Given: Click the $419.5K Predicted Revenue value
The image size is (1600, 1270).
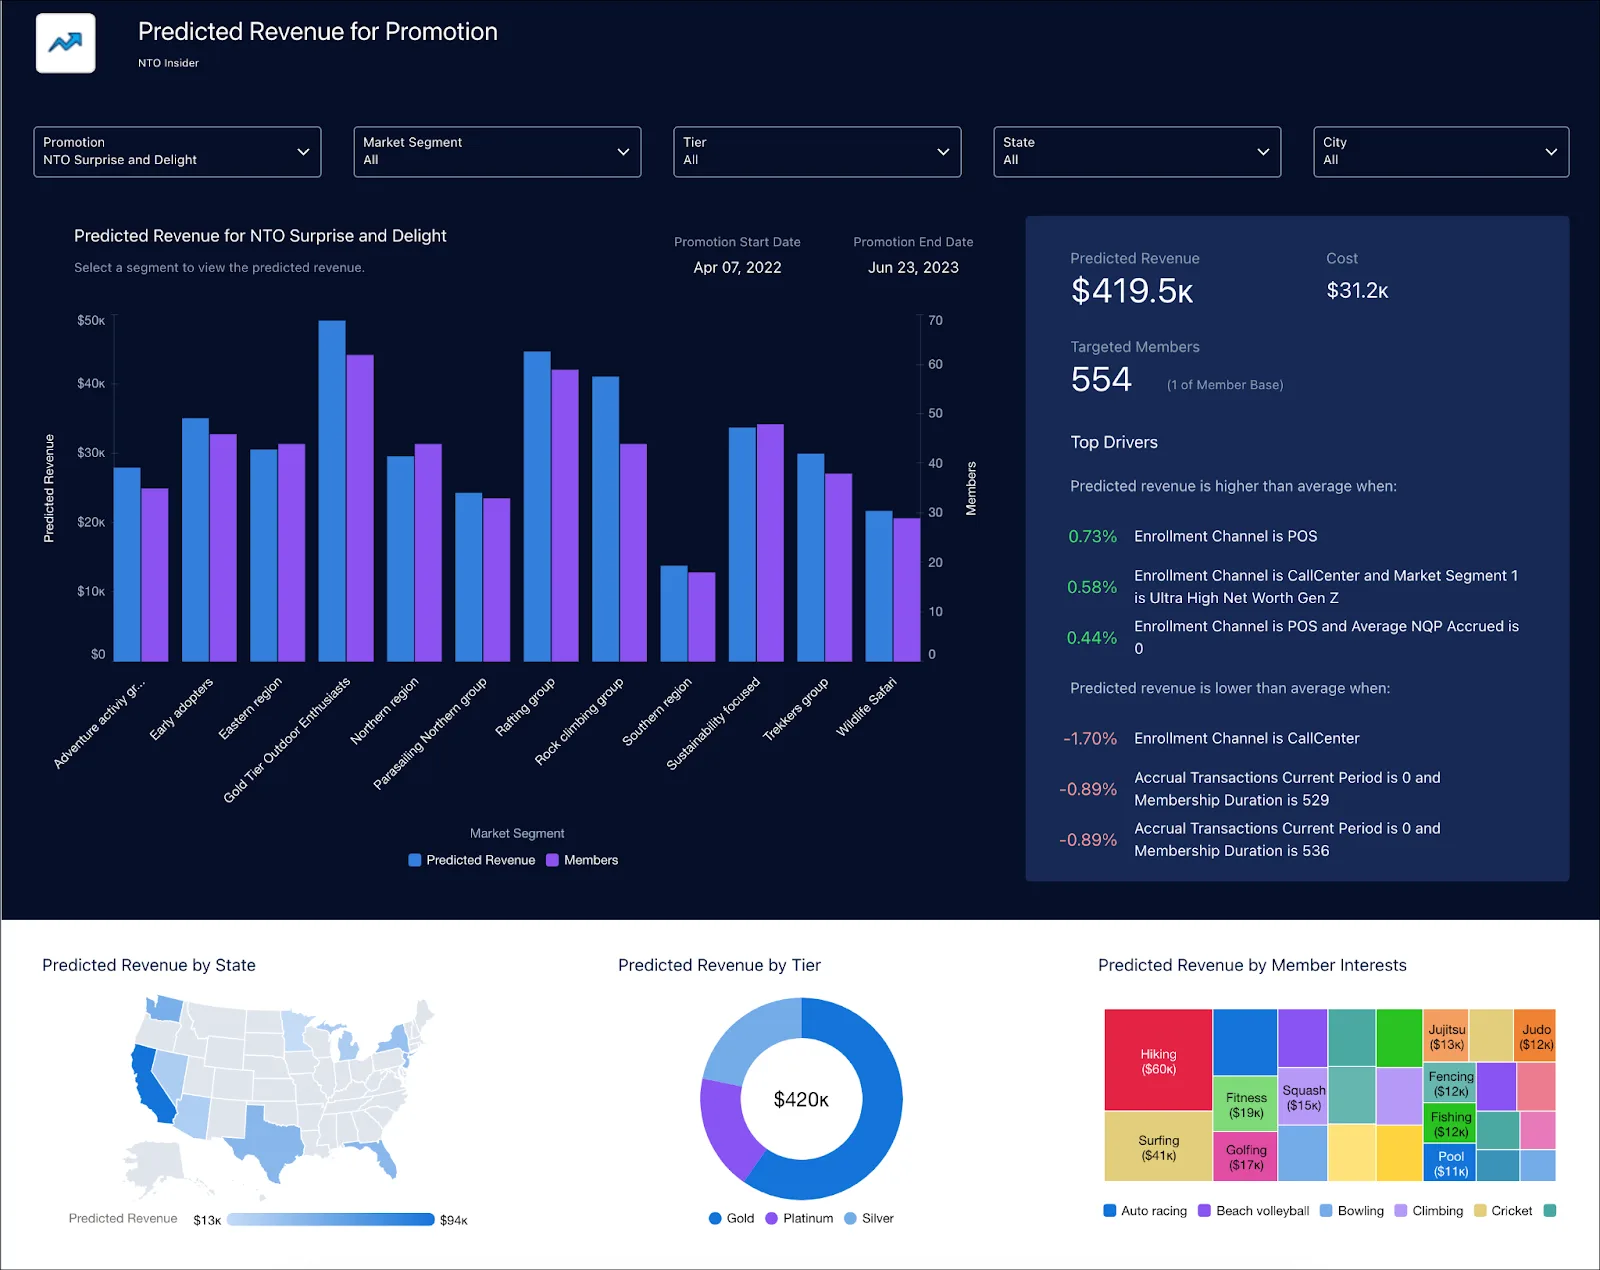Looking at the screenshot, I should tap(1132, 291).
